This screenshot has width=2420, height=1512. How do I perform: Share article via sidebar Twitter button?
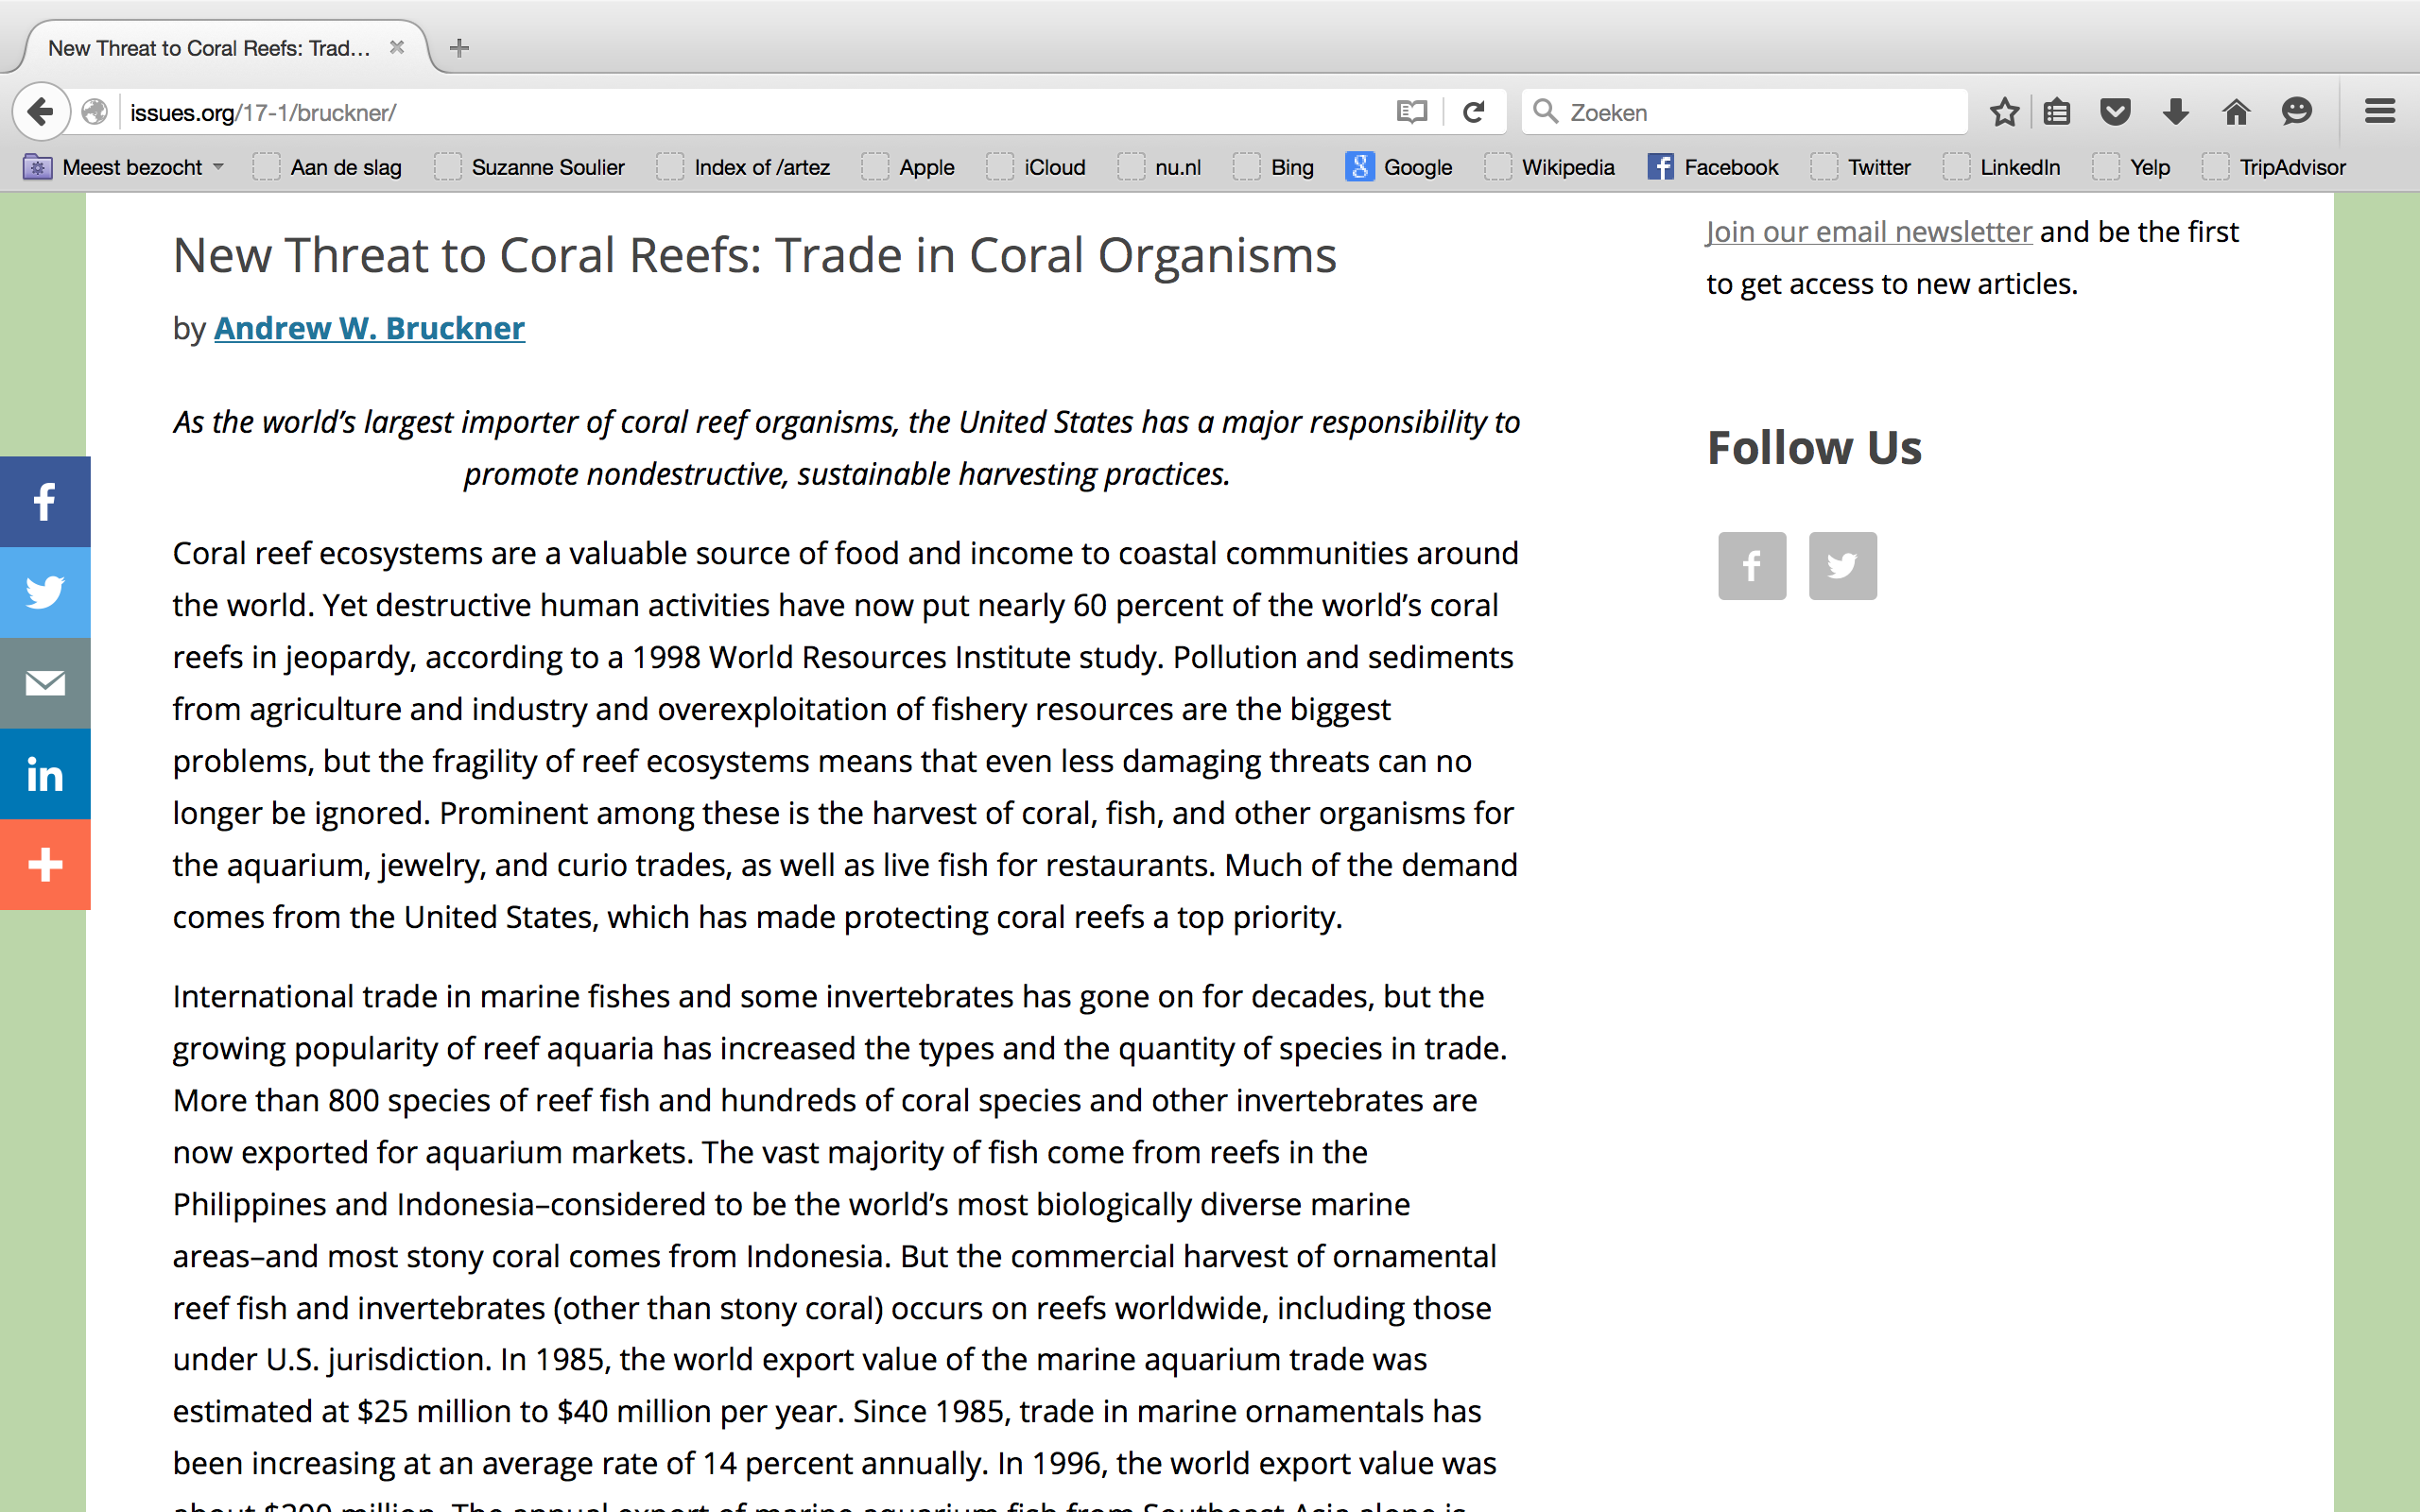click(45, 592)
